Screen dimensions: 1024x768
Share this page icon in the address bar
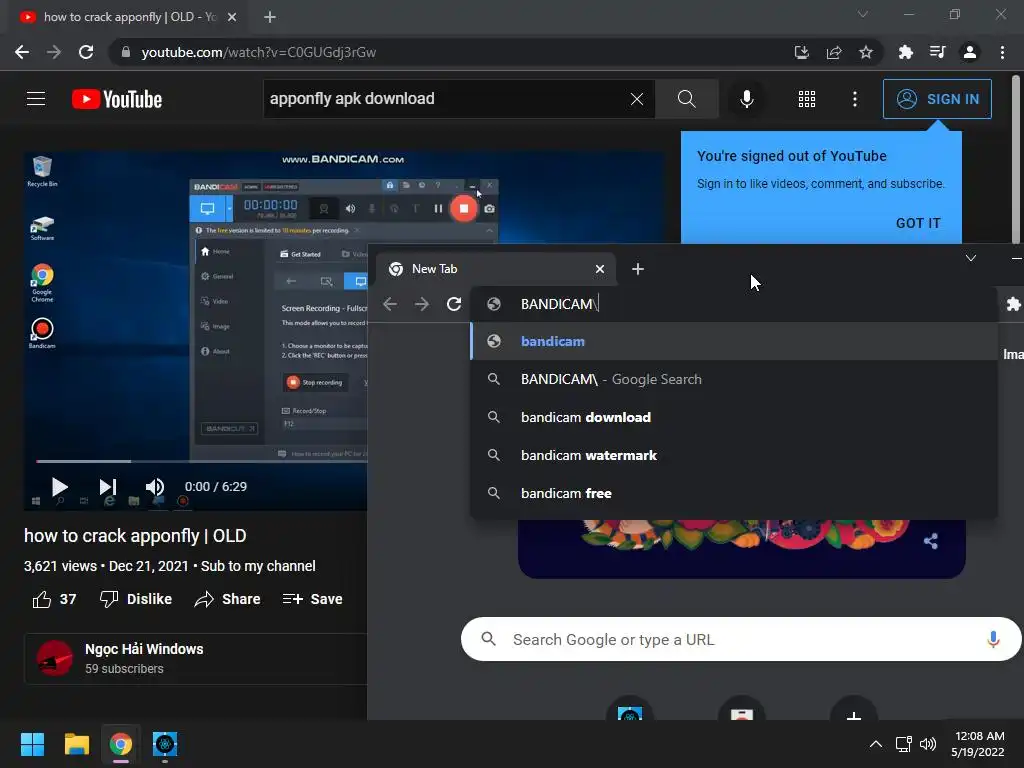(834, 52)
